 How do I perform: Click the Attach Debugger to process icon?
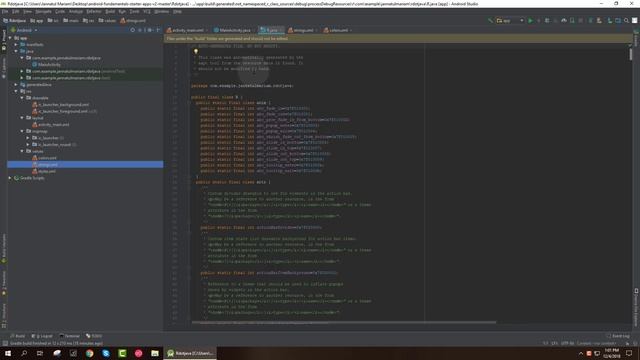click(572, 20)
